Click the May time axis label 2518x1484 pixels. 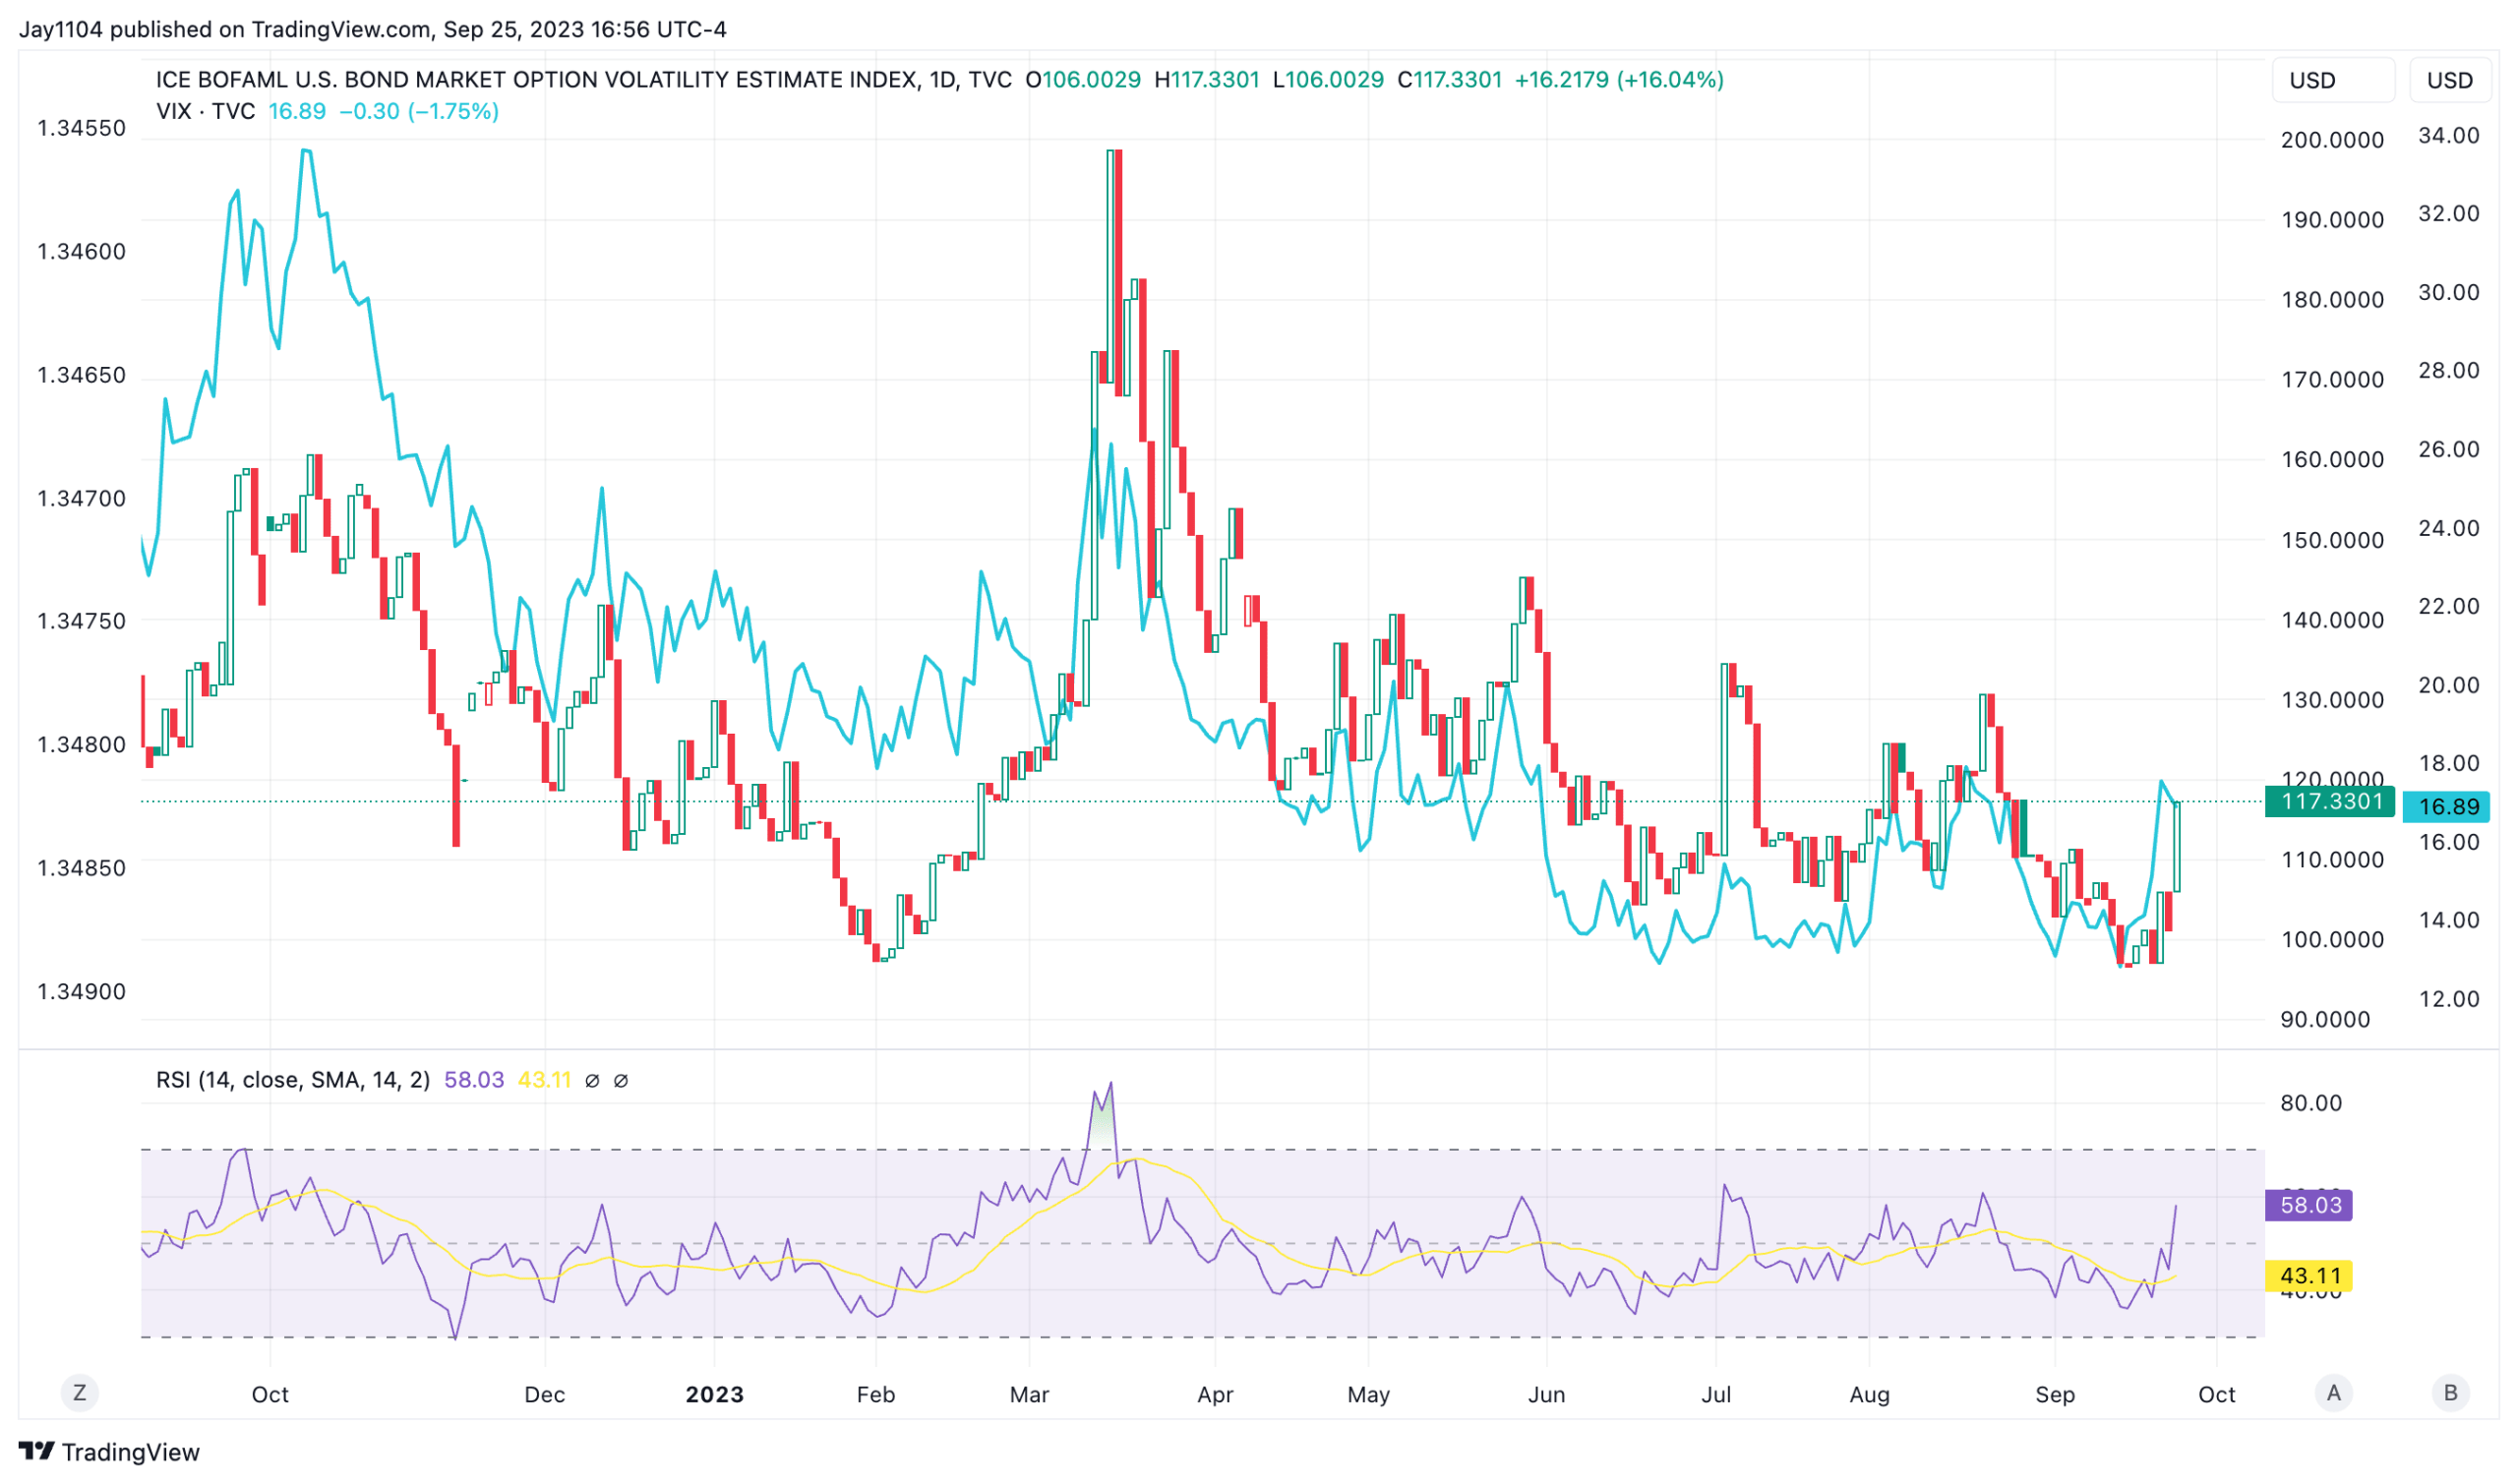1368,1394
